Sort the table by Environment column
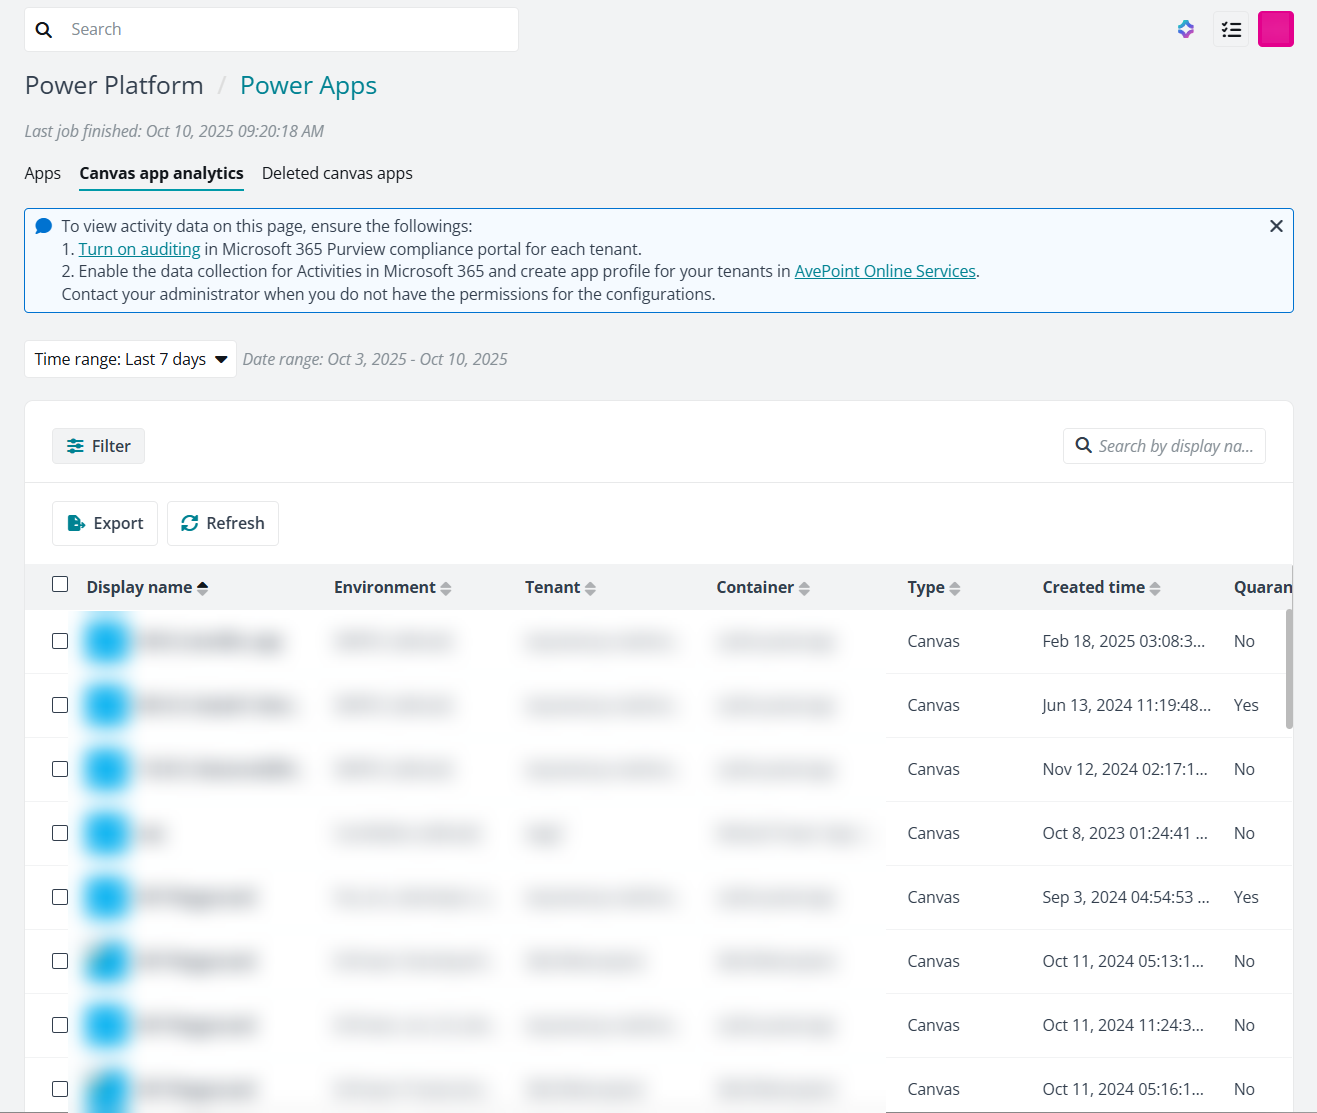The width and height of the screenshot is (1317, 1113). pos(447,587)
